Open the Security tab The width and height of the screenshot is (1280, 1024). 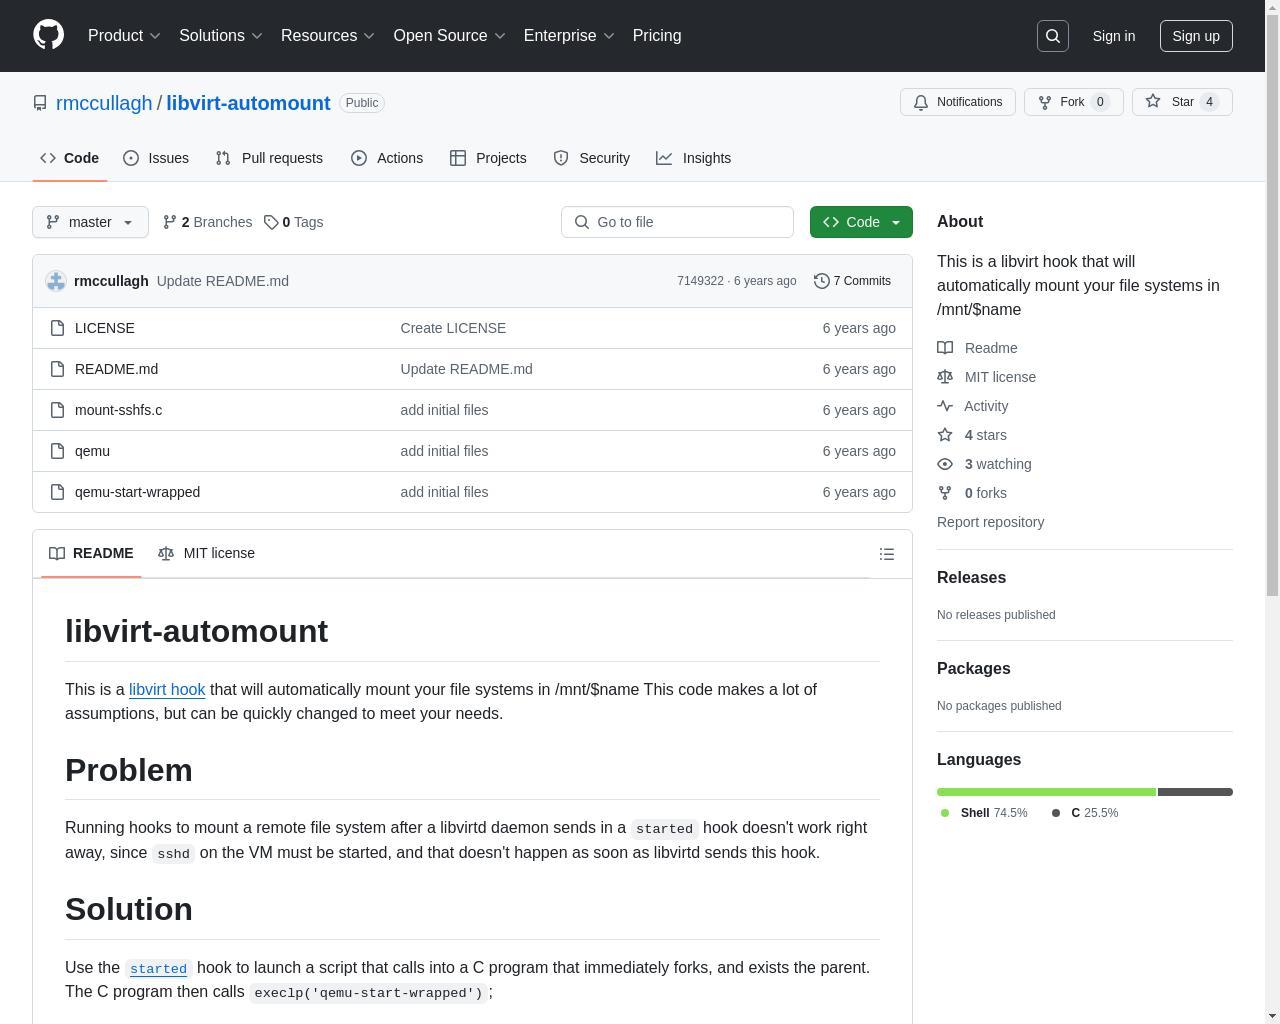point(592,158)
